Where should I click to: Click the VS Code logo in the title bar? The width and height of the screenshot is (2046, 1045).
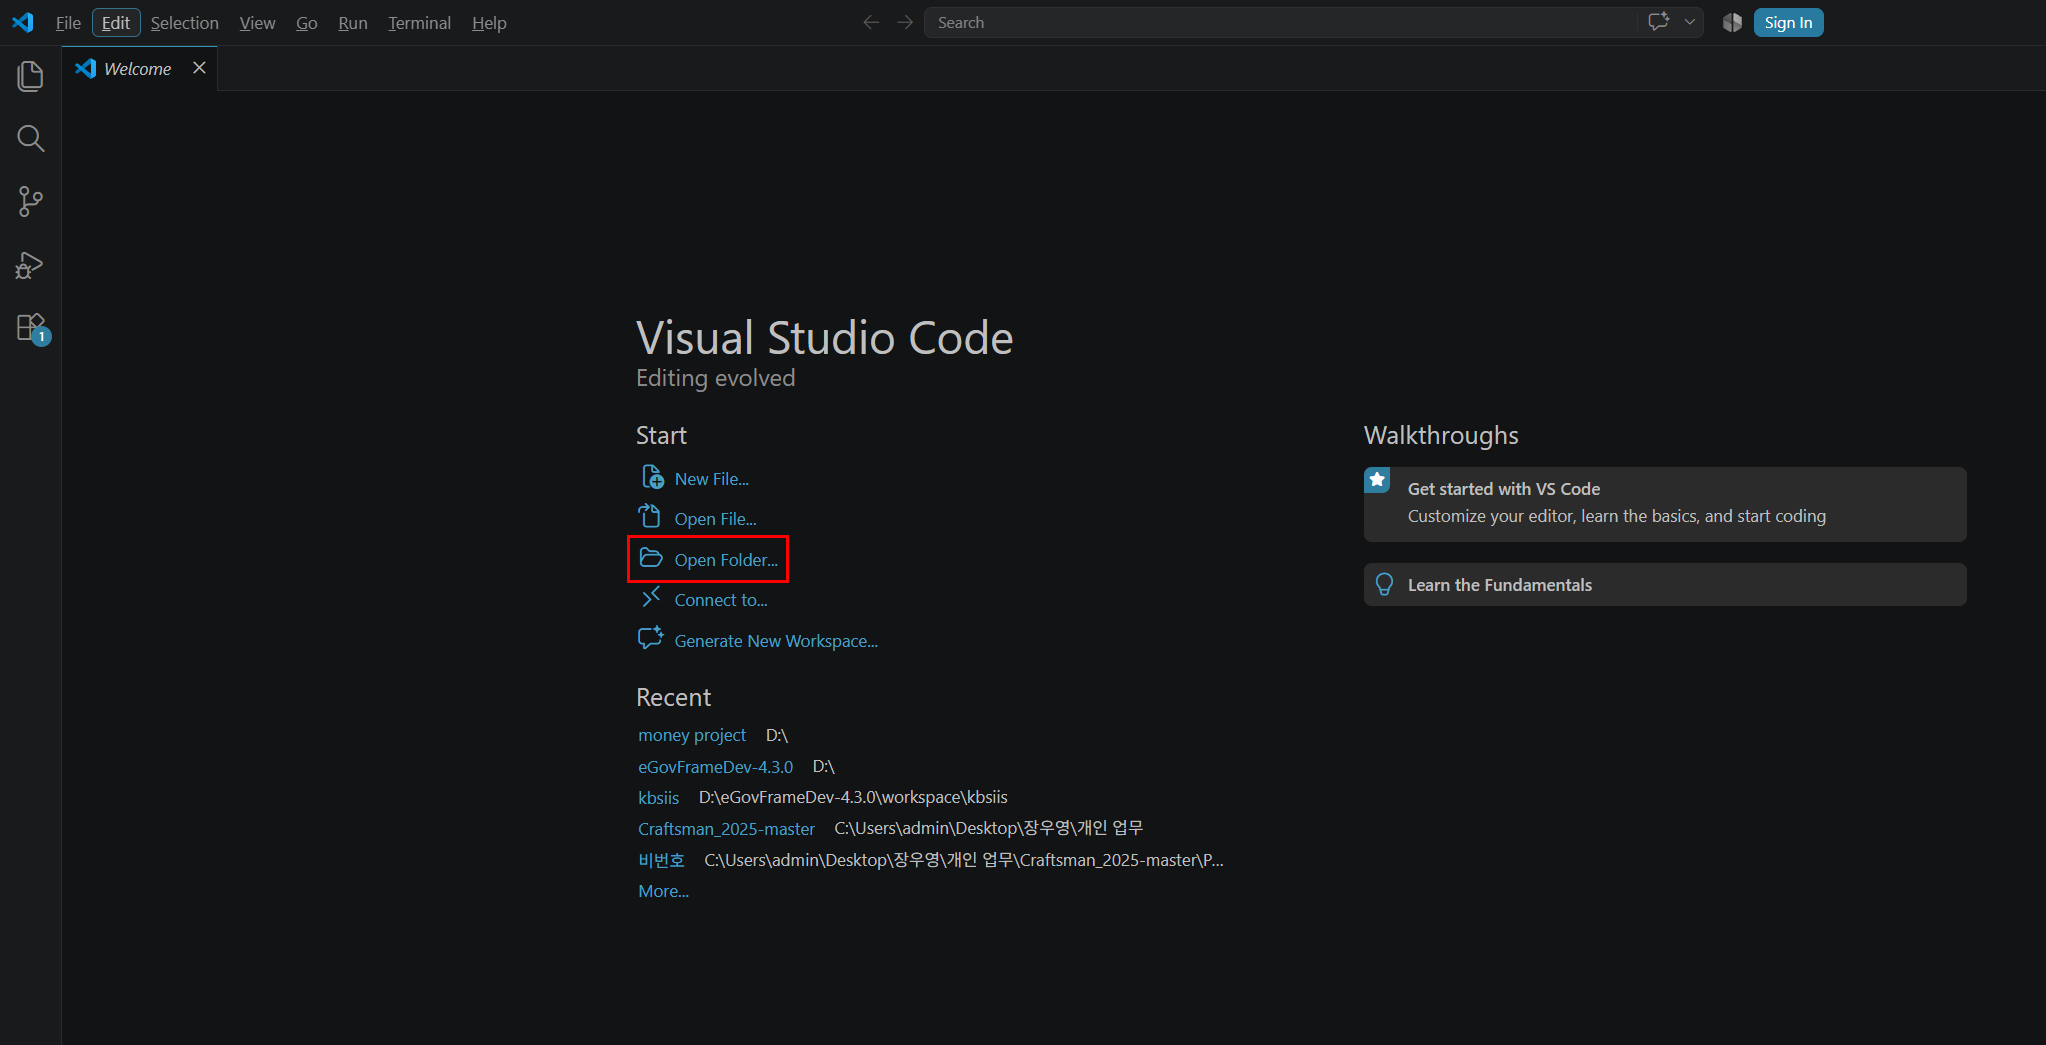coord(23,22)
